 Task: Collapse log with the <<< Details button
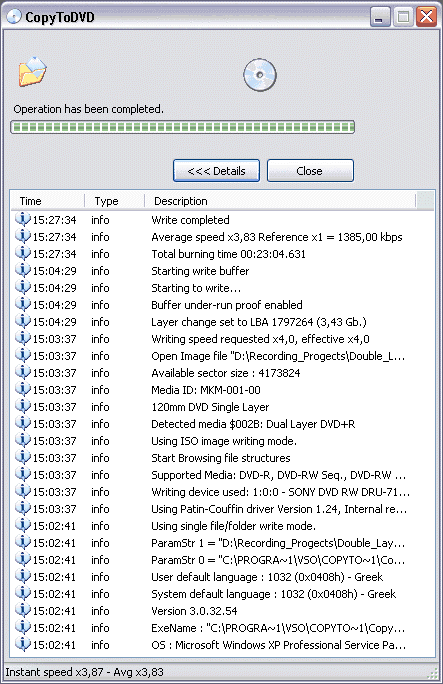[216, 171]
